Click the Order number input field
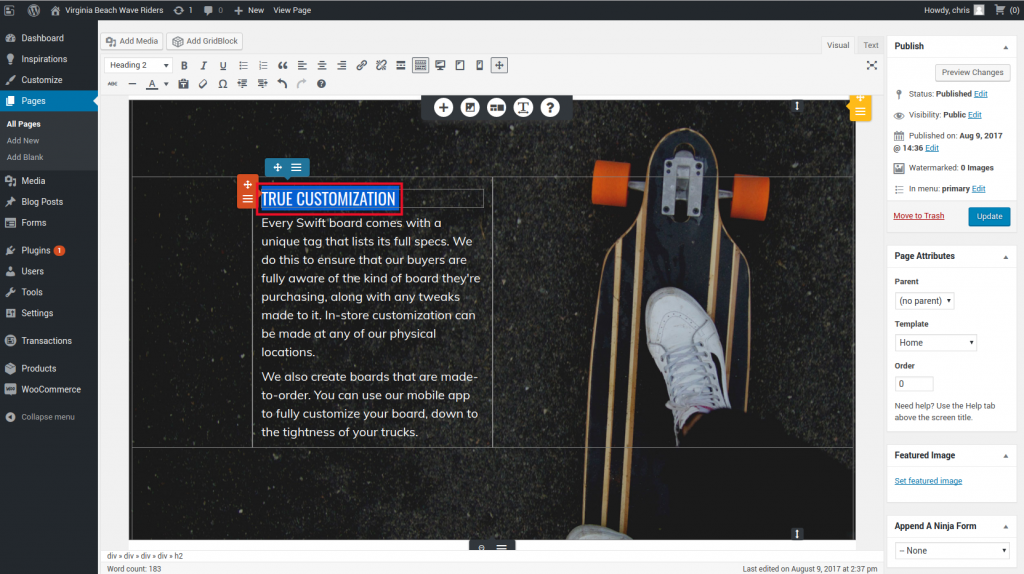Viewport: 1024px width, 574px height. (x=914, y=384)
